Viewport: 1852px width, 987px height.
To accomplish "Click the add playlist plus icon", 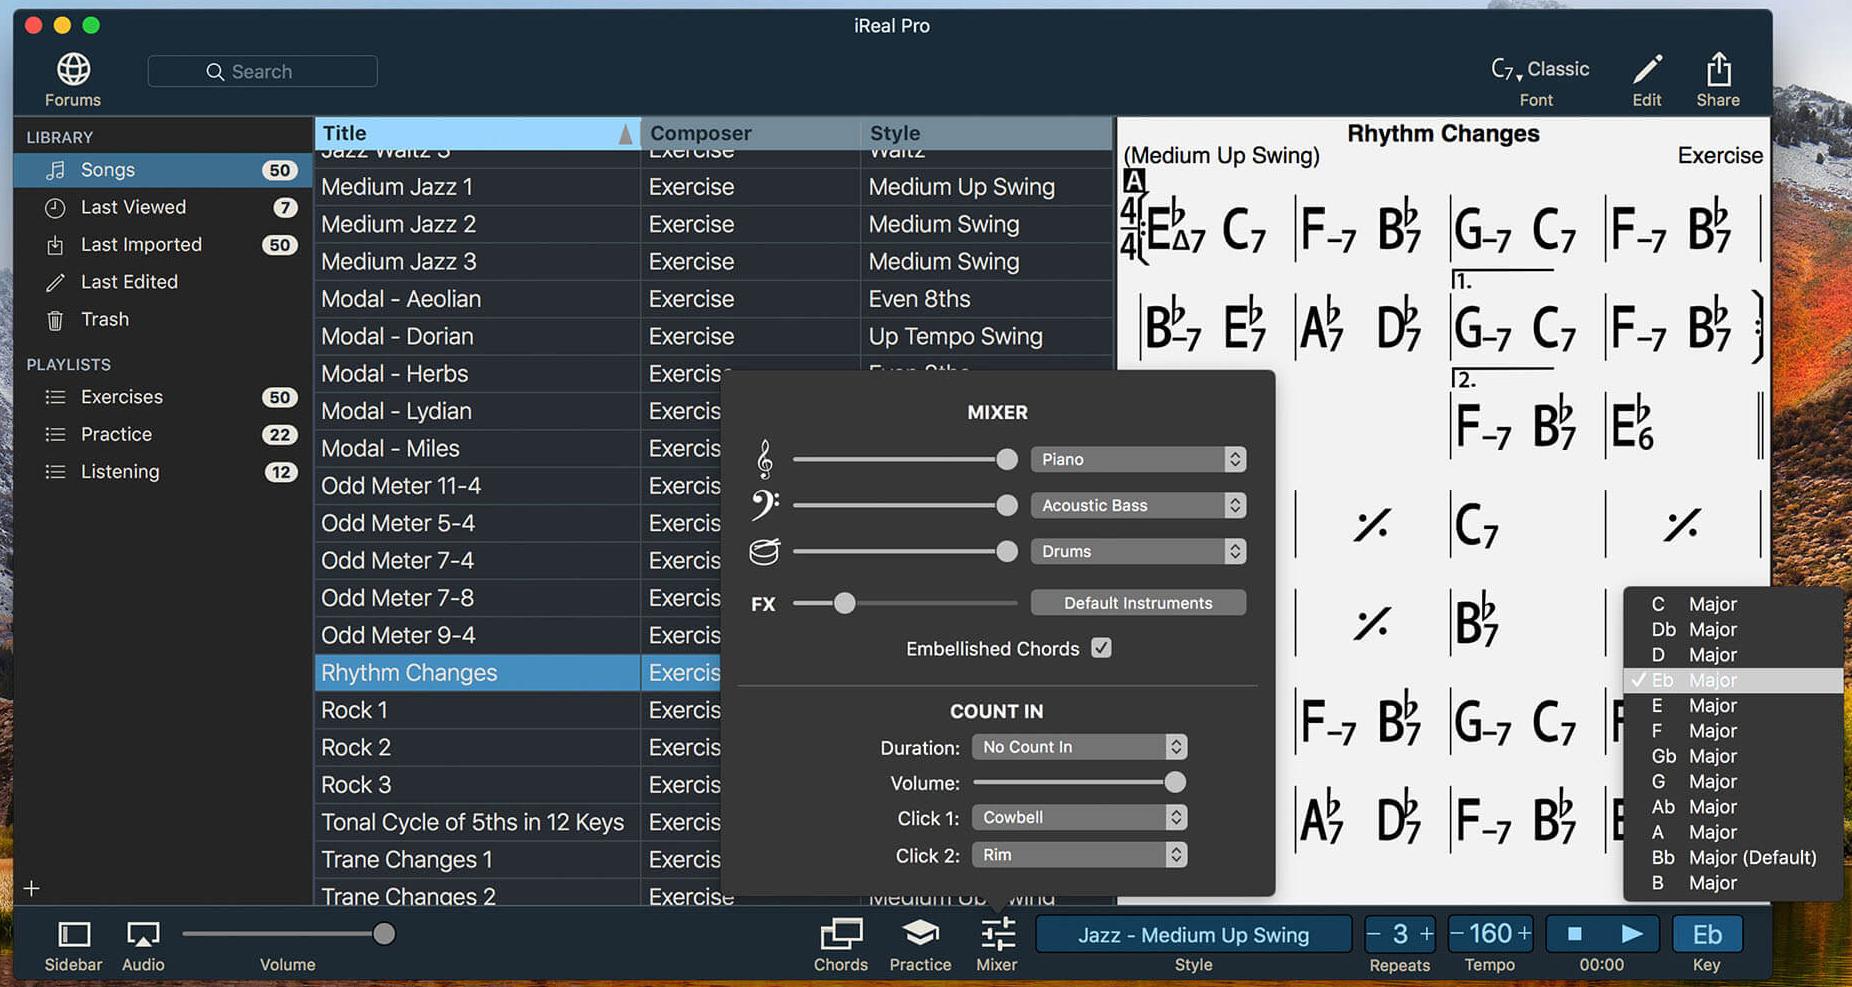I will (32, 888).
